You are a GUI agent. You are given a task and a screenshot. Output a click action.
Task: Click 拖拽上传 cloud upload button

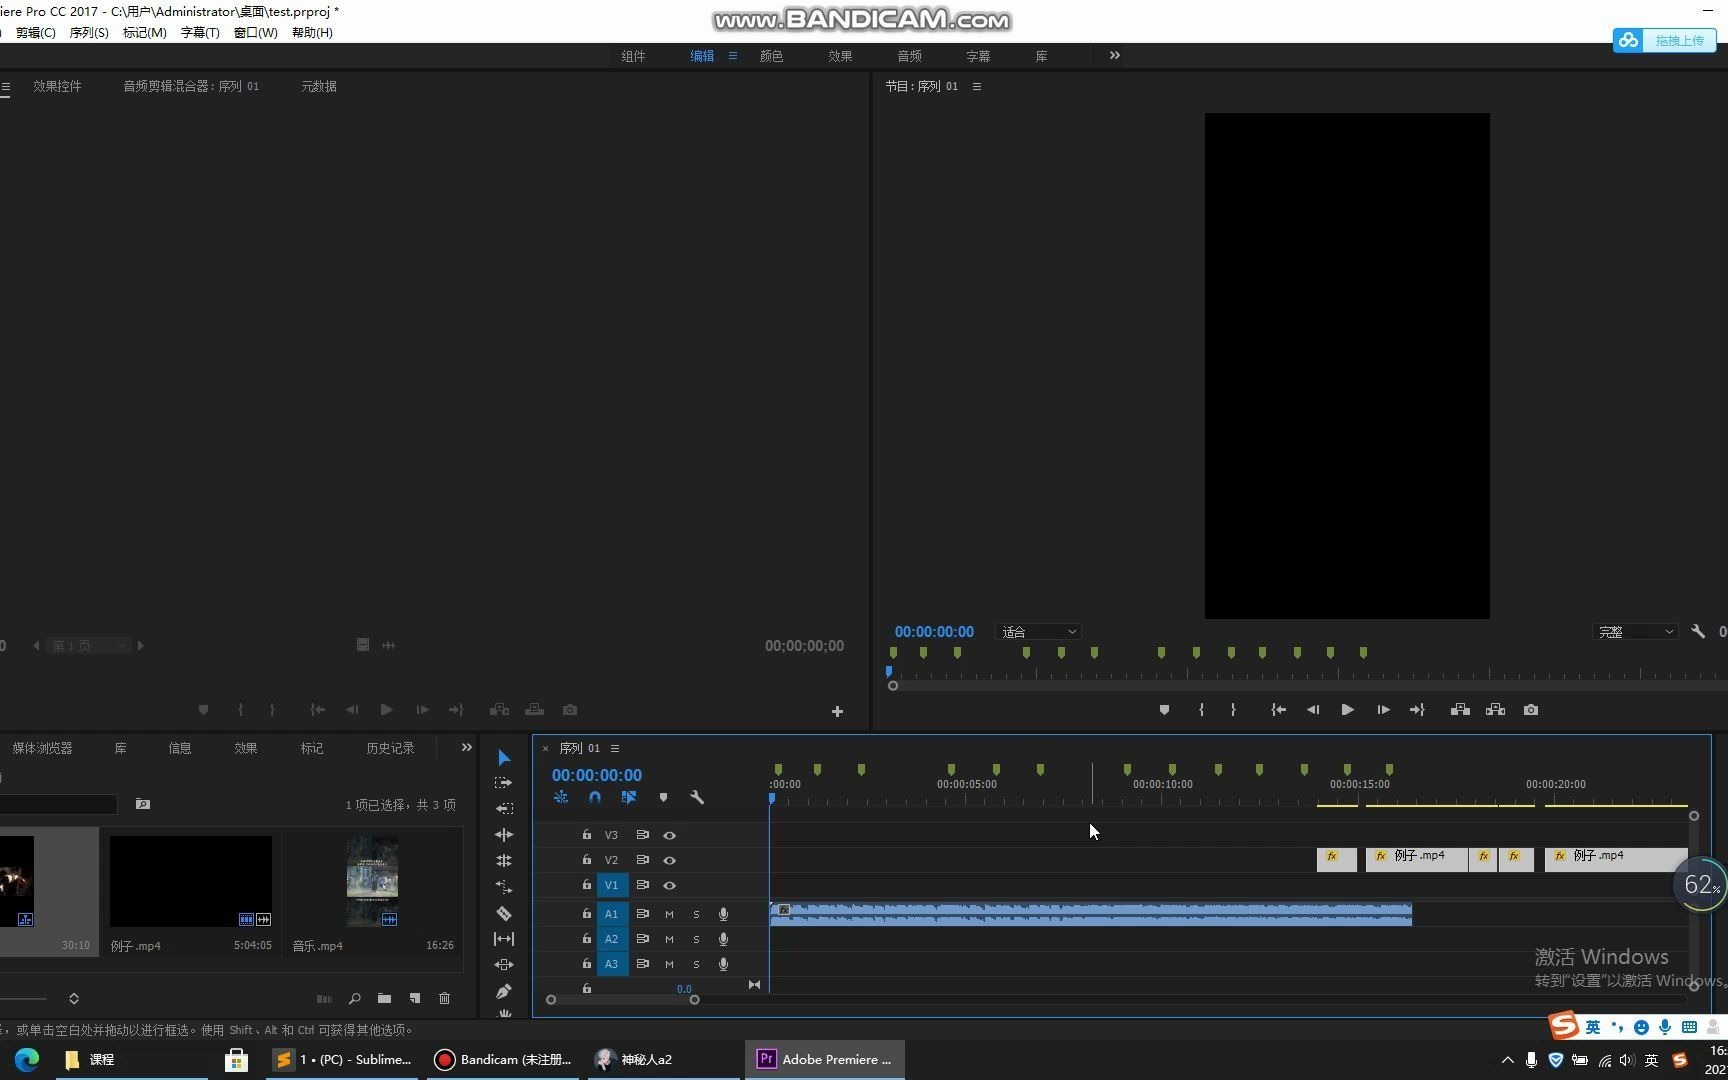1664,40
